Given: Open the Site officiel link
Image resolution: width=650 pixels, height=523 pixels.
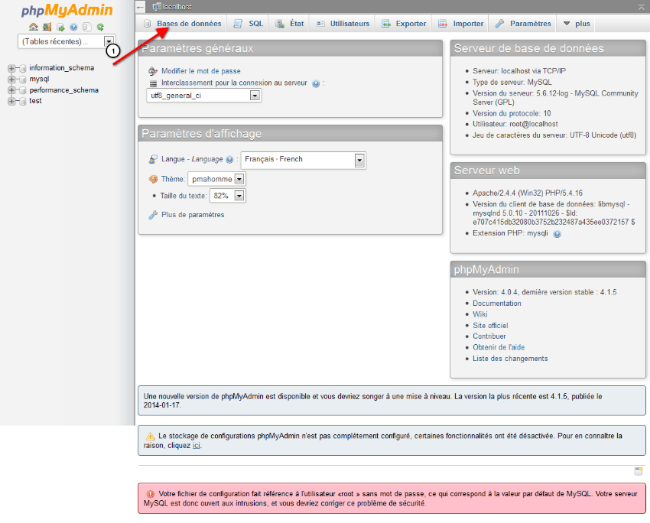Looking at the screenshot, I should pyautogui.click(x=490, y=326).
